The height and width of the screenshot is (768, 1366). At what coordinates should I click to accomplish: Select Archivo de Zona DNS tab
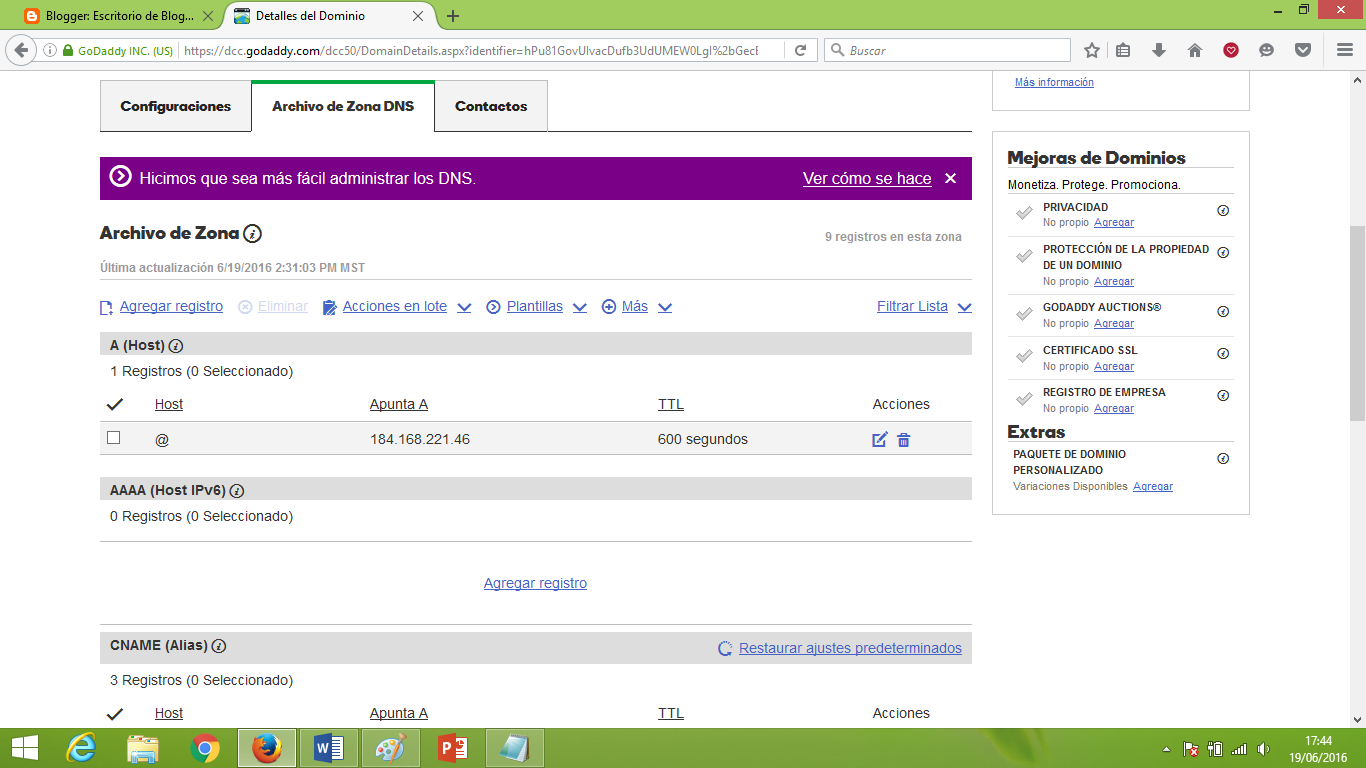tap(343, 106)
